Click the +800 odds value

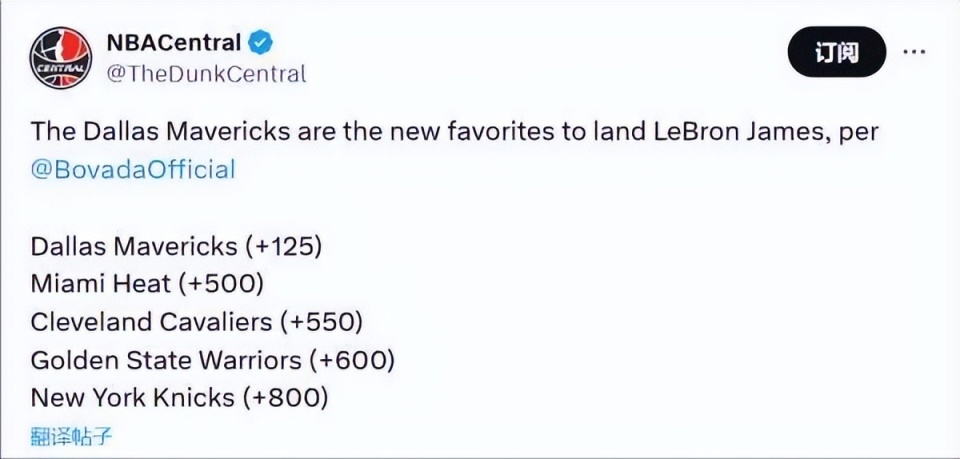pyautogui.click(x=289, y=398)
